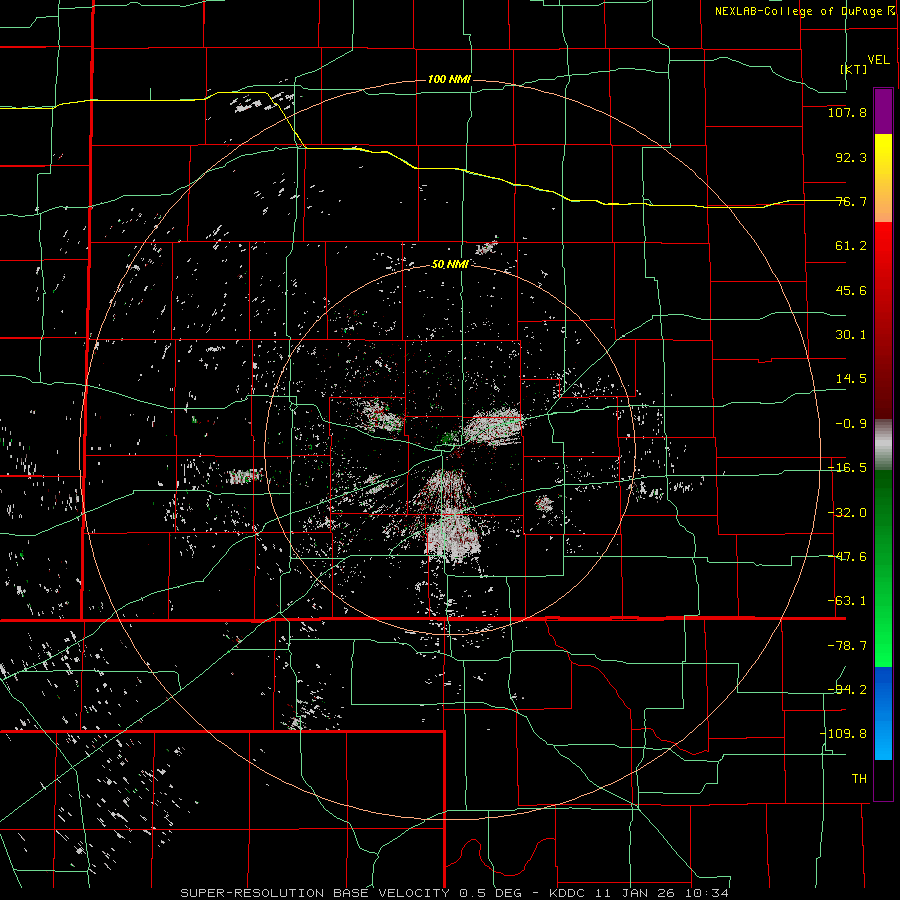This screenshot has height=900, width=900.
Task: Click the -47.6 value on velocity scale
Action: pos(847,557)
